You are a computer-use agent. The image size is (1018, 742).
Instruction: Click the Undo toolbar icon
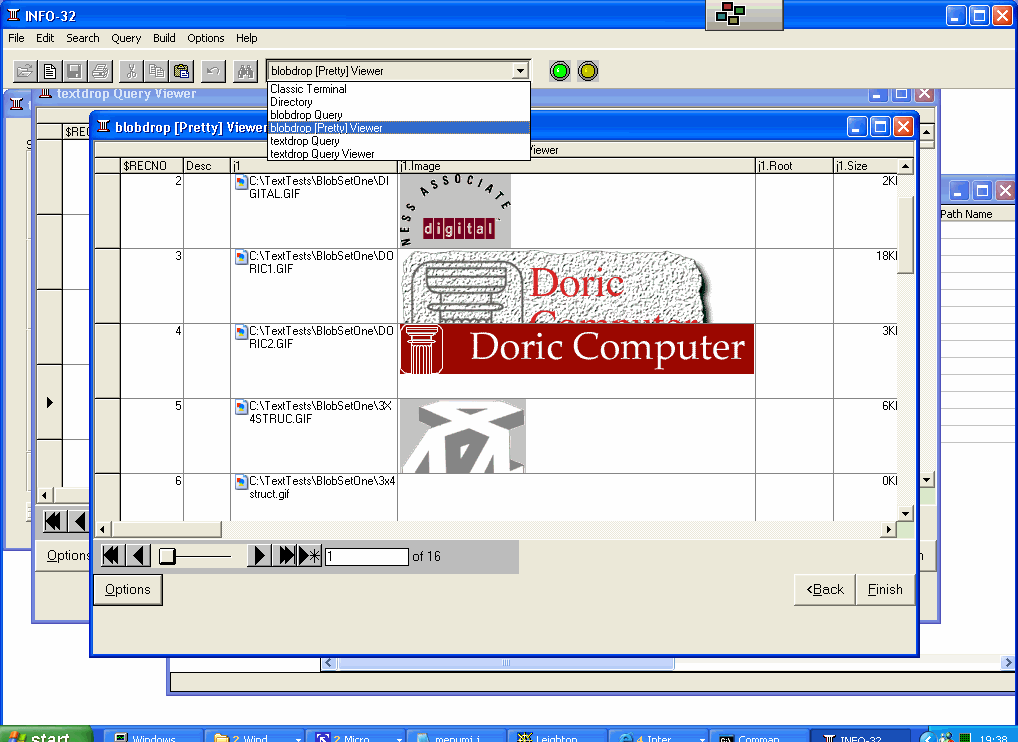click(213, 71)
